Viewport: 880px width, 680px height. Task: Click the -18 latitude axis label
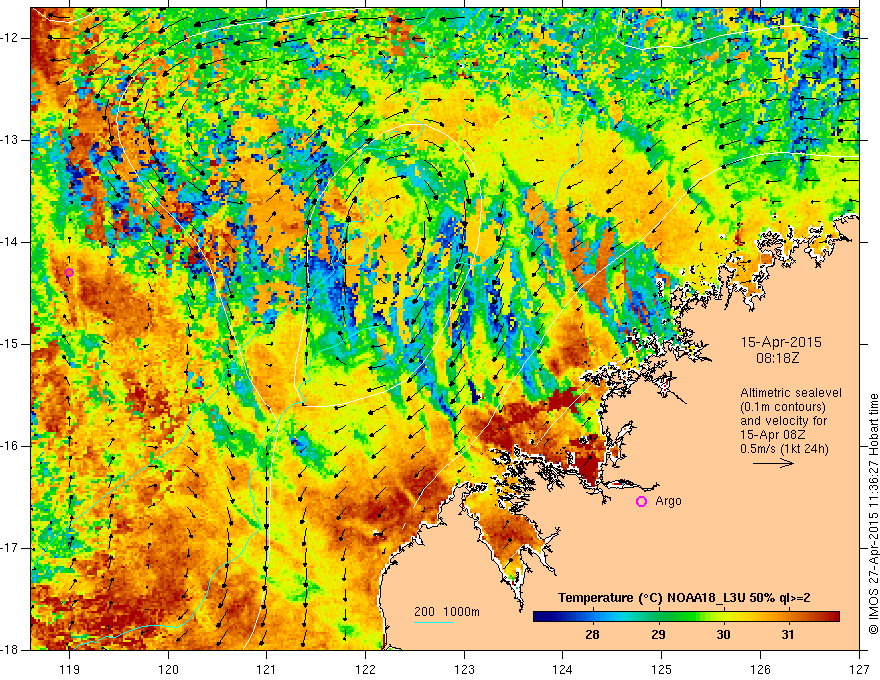[10, 650]
